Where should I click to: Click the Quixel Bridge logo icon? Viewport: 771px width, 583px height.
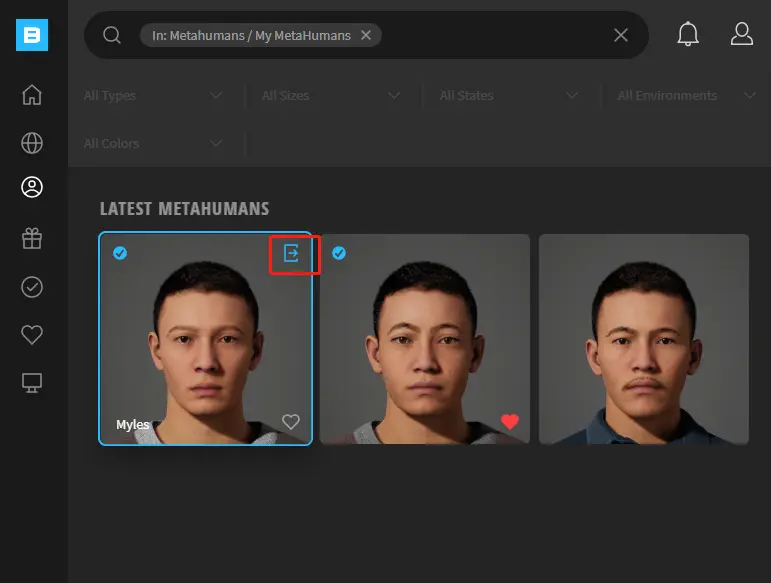tap(32, 35)
